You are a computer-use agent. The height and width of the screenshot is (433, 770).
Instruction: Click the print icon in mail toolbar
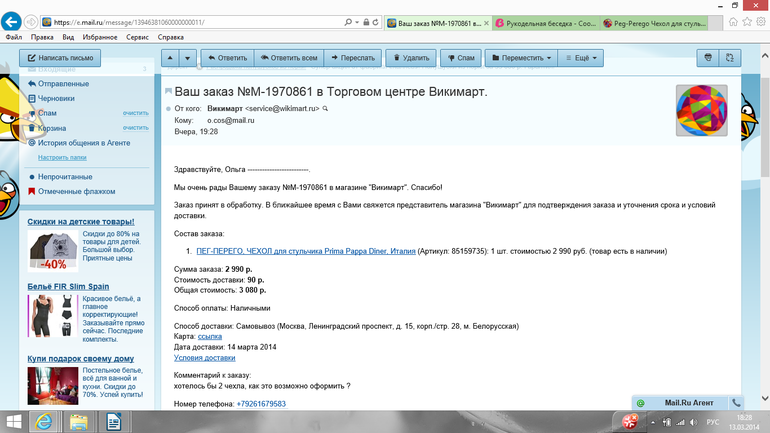[x=708, y=58]
